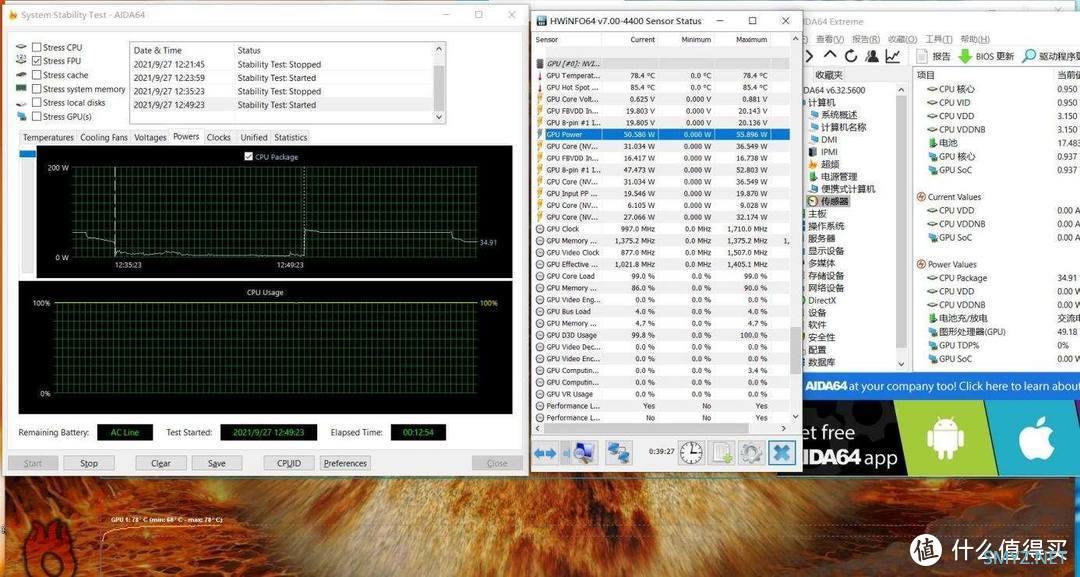Click BIOS 更新 green arrow button

pos(986,56)
